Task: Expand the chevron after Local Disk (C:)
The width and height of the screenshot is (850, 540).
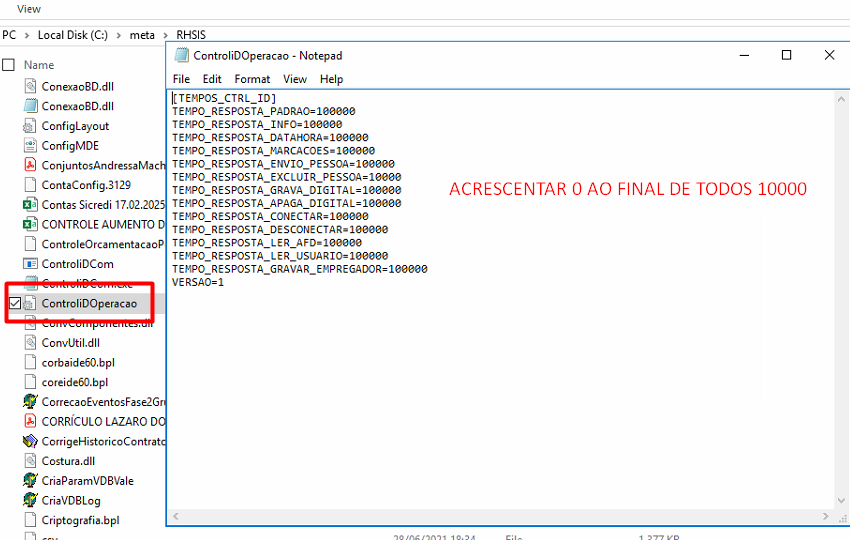Action: [120, 35]
